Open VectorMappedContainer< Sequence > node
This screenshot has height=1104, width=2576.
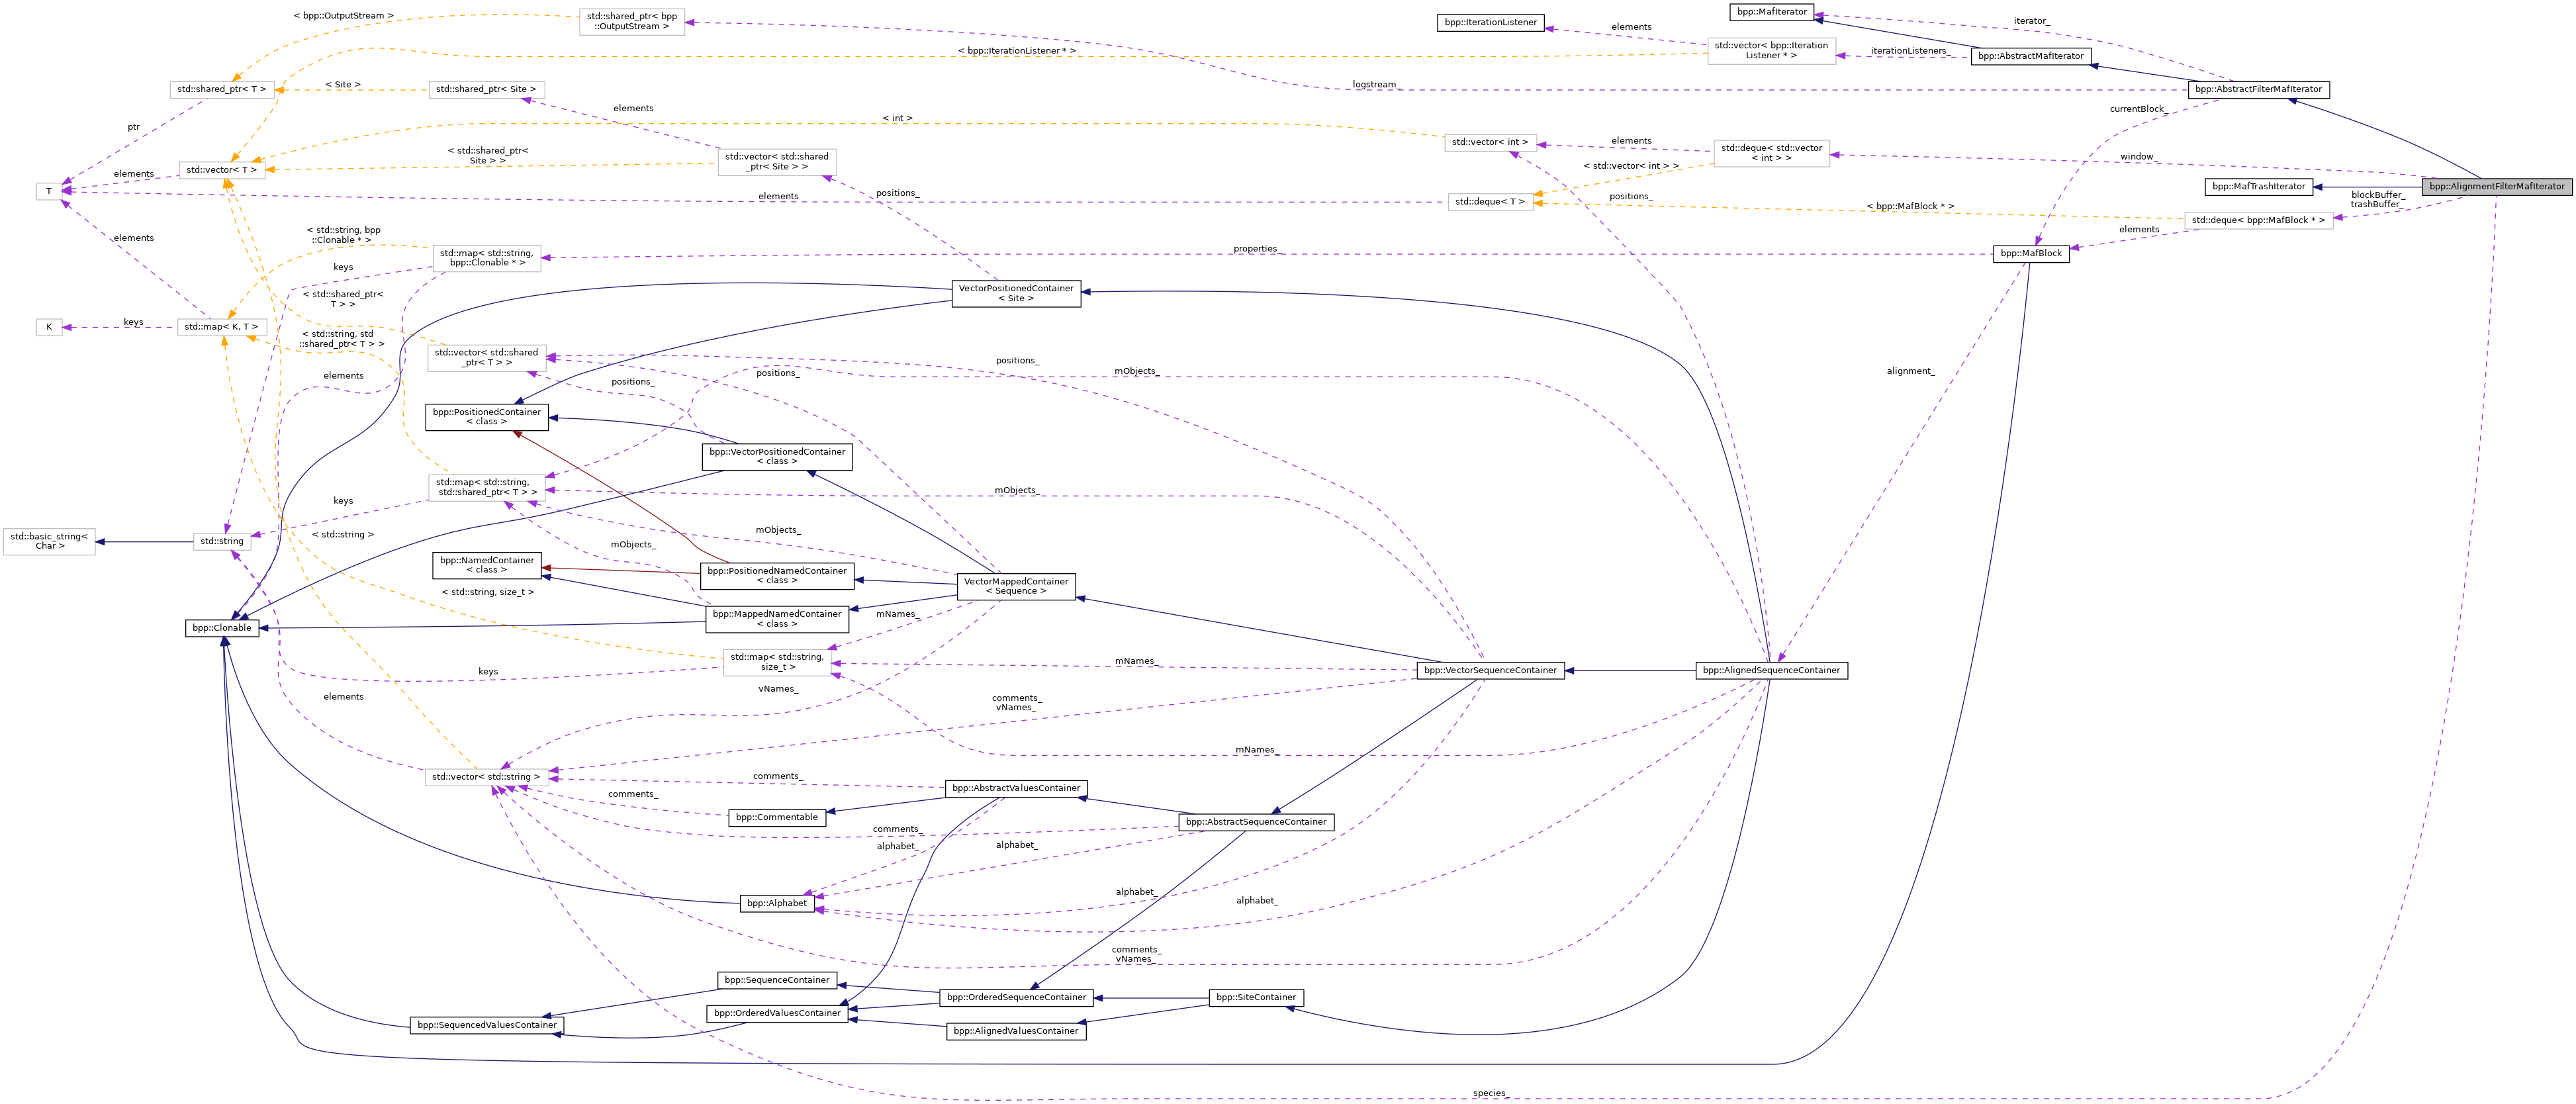[x=1016, y=586]
